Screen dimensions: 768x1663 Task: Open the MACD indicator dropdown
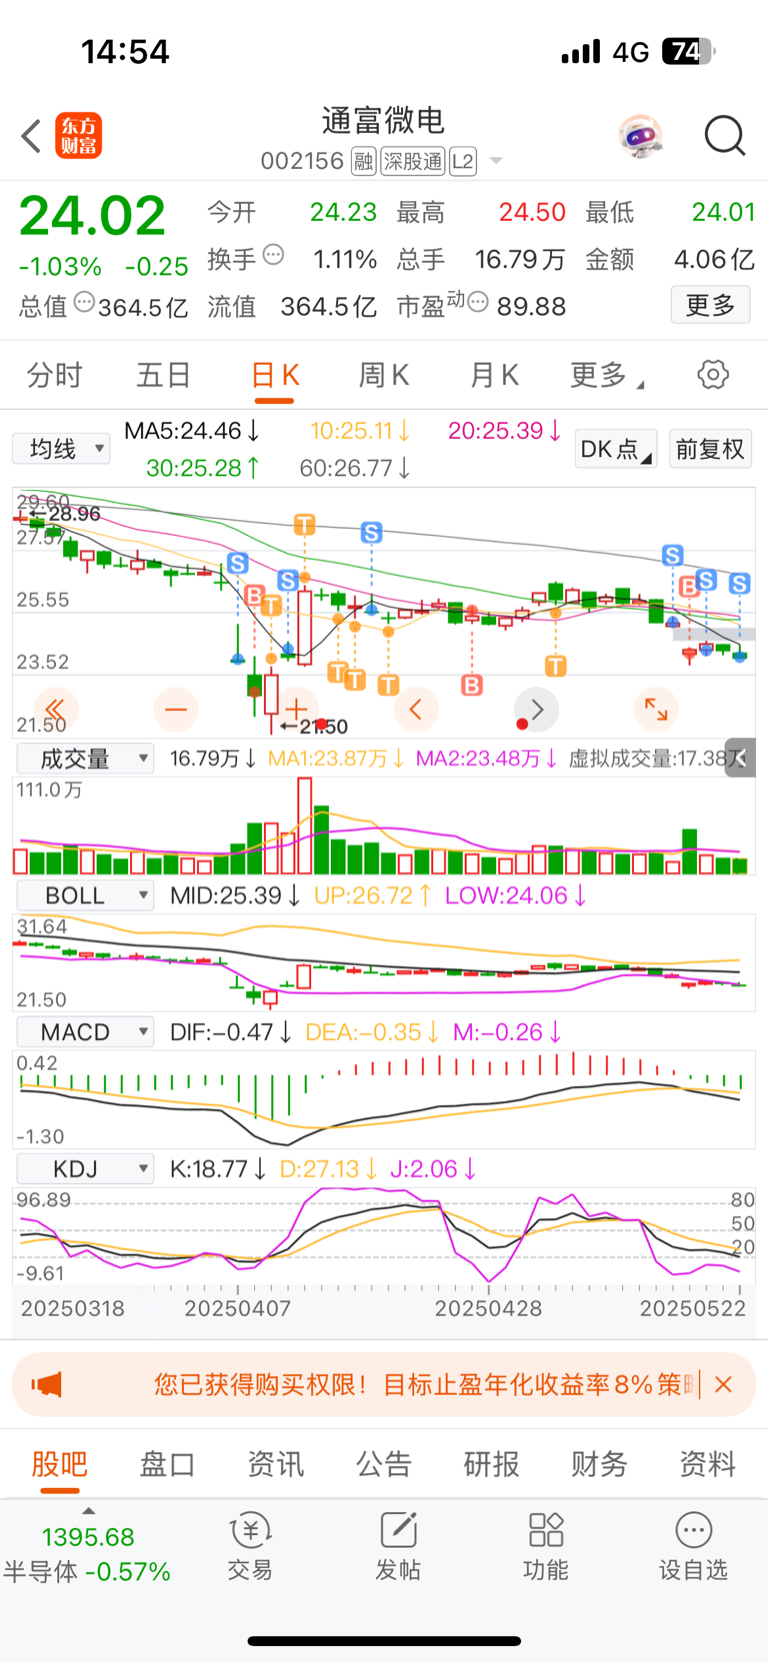click(85, 1032)
